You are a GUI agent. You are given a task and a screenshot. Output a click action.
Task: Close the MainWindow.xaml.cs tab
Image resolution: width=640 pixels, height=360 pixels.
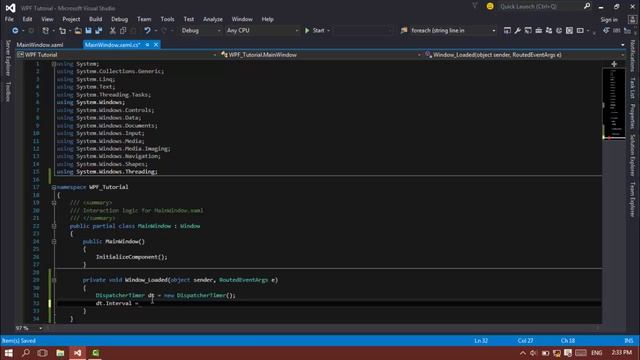coord(156,45)
